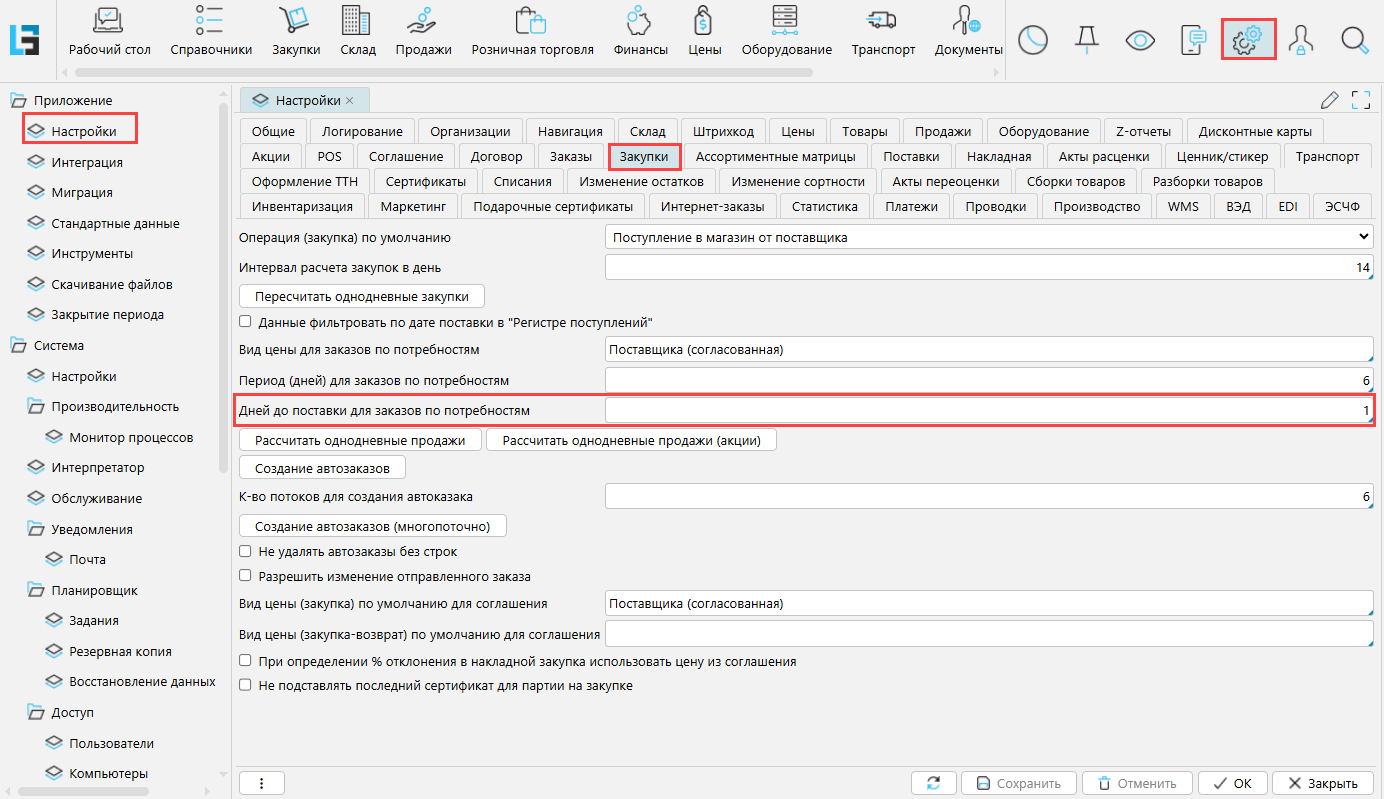
Task: Click the 'Интервал расчета закупок в день' field
Action: [x=989, y=268]
